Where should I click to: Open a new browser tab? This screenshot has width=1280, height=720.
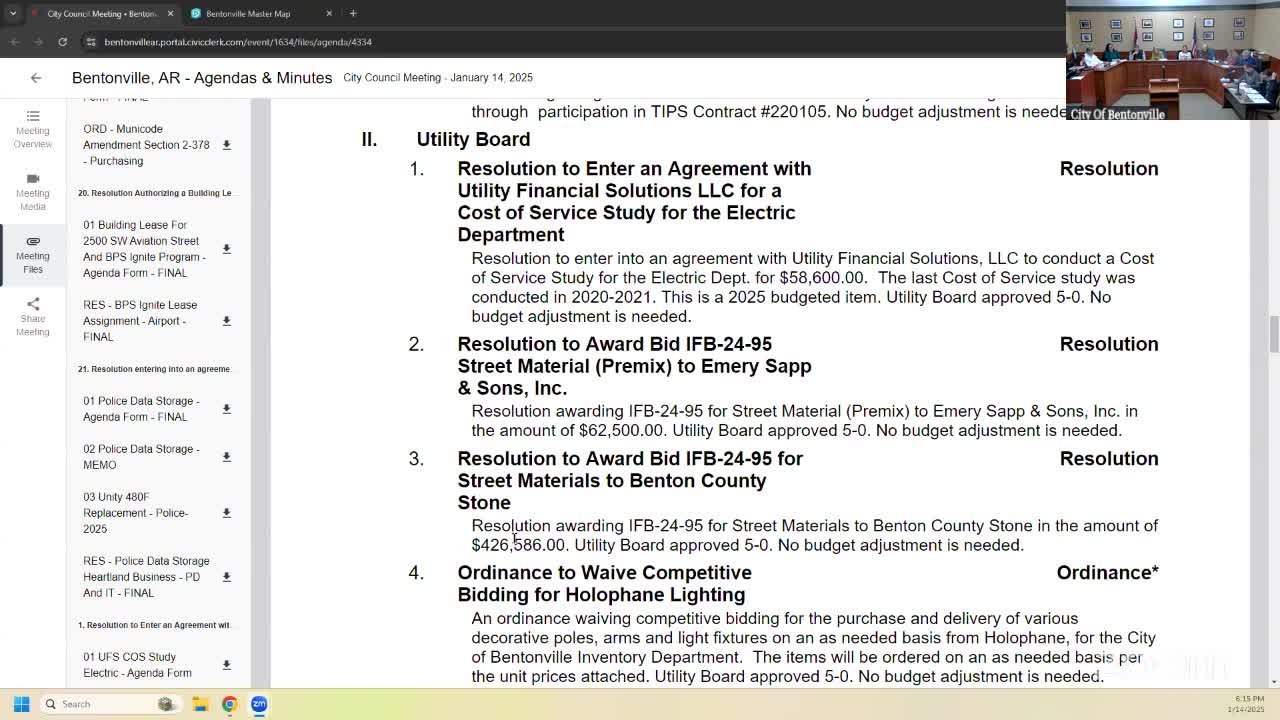click(353, 14)
